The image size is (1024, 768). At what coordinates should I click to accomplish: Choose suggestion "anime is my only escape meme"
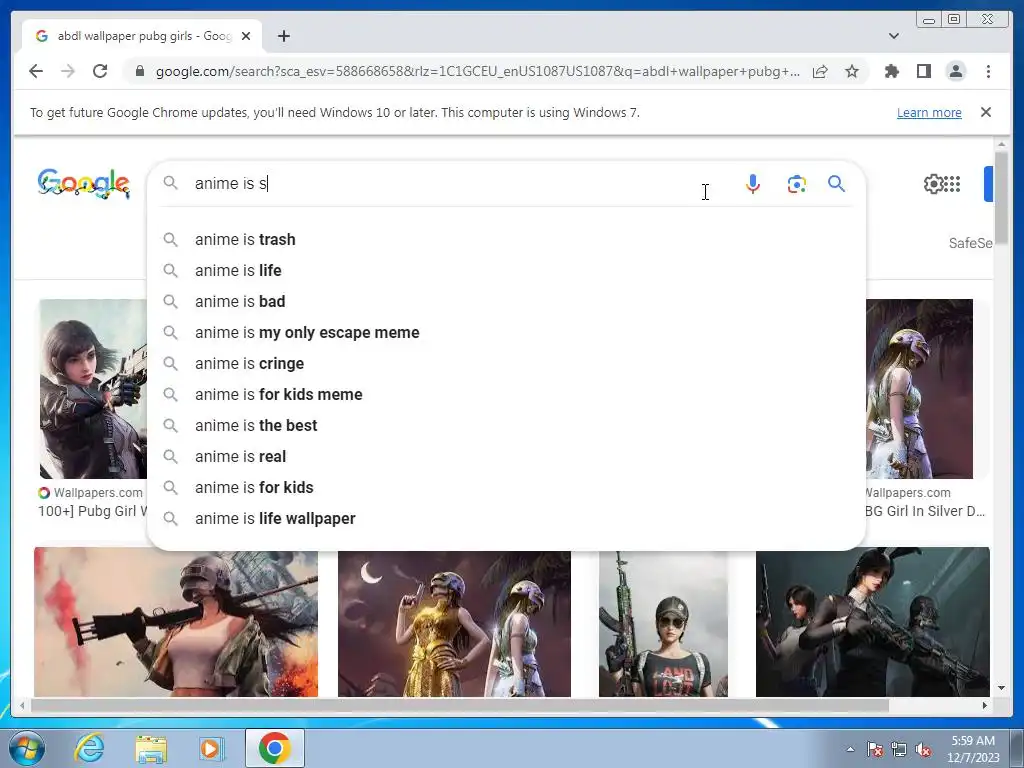[506, 332]
